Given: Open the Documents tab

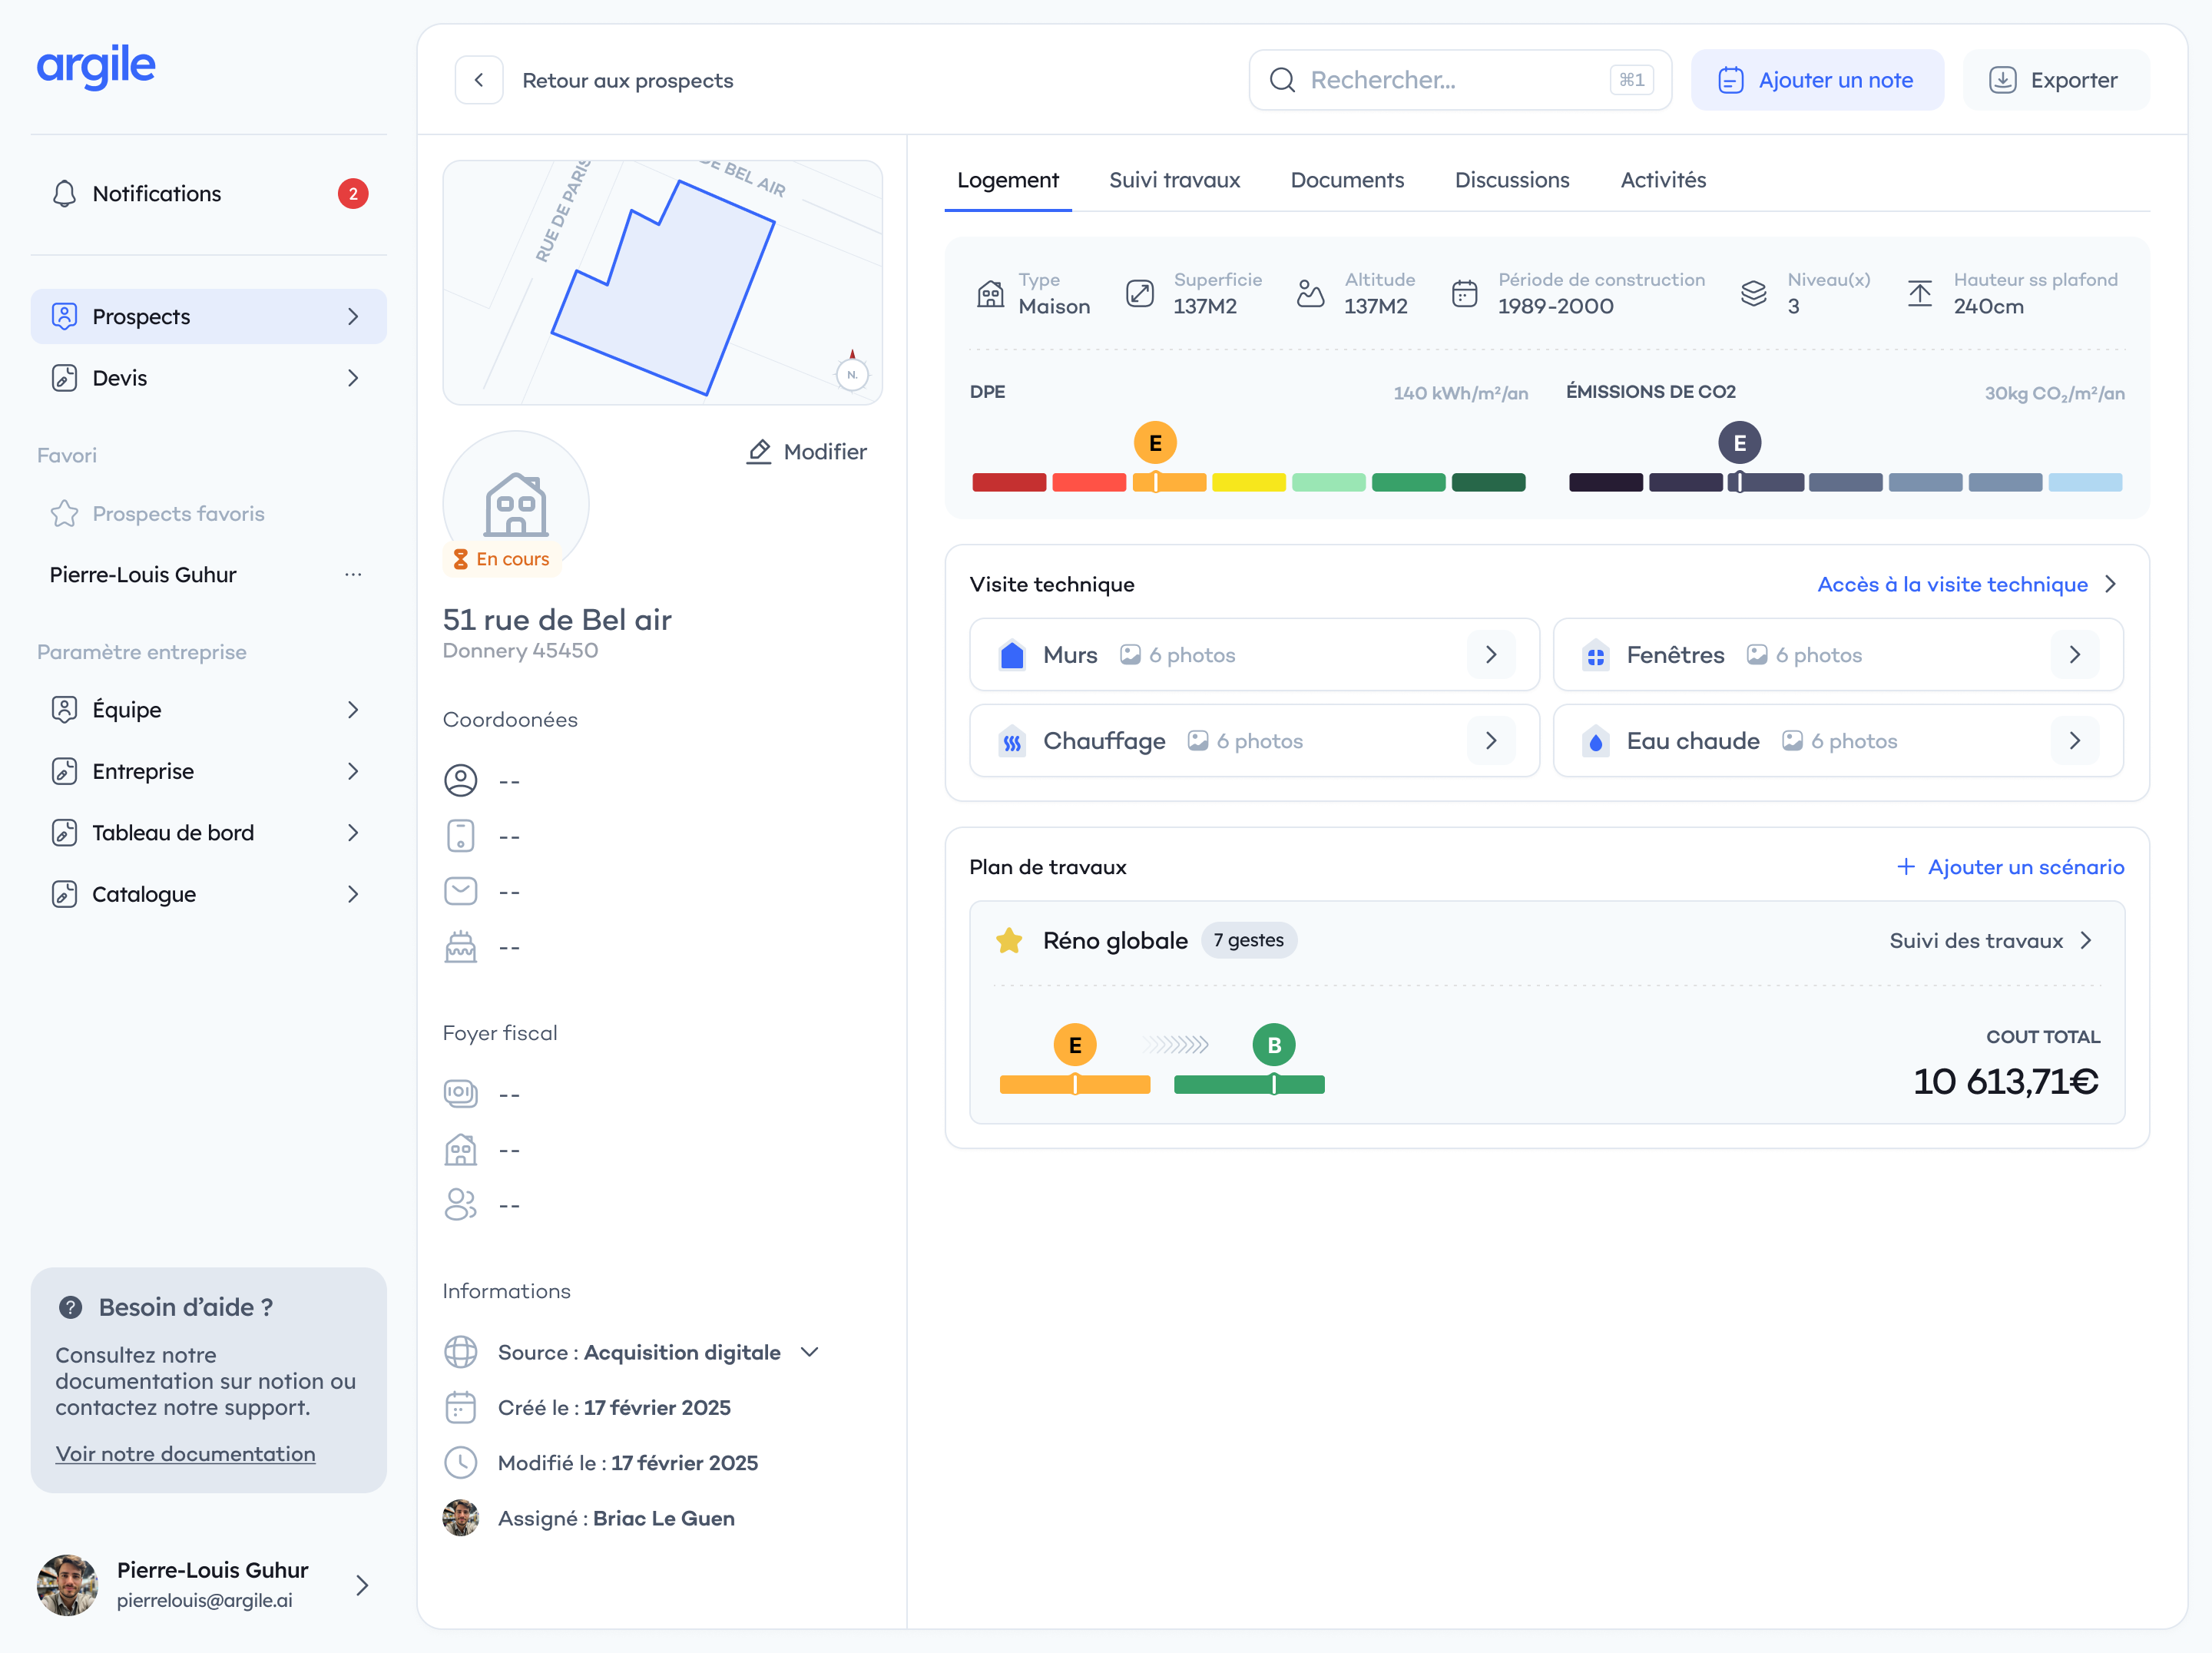Looking at the screenshot, I should [1347, 180].
